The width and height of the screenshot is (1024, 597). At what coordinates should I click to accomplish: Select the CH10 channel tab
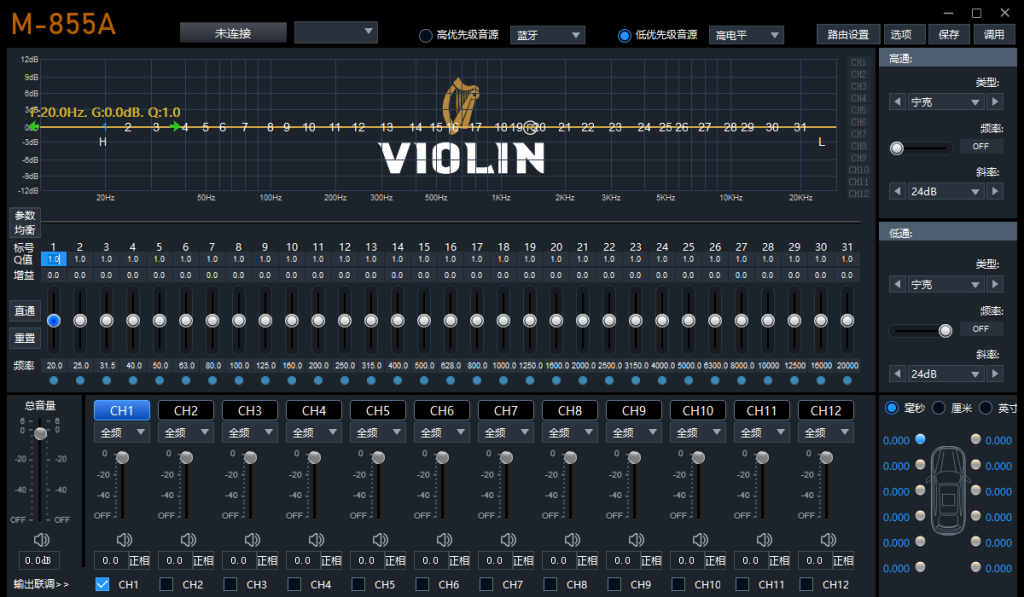698,410
